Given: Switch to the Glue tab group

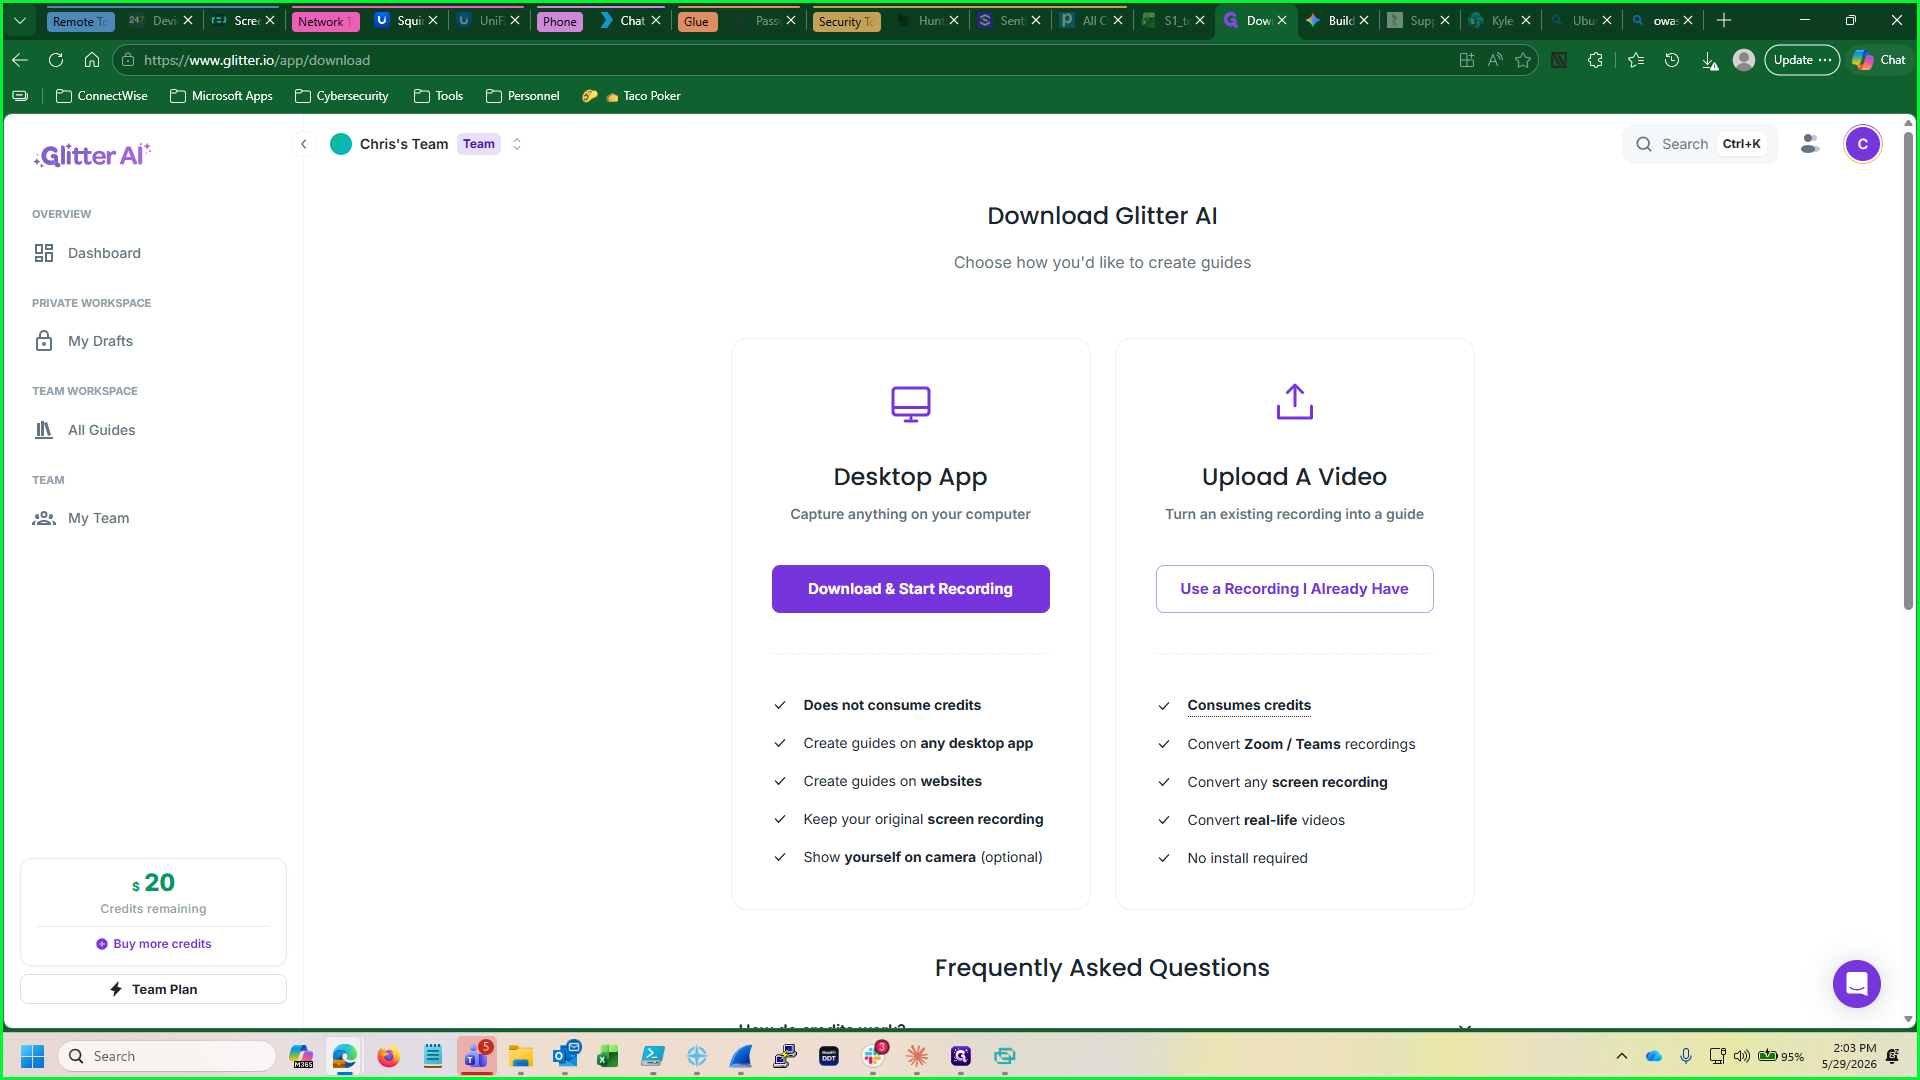Looking at the screenshot, I should 697,21.
